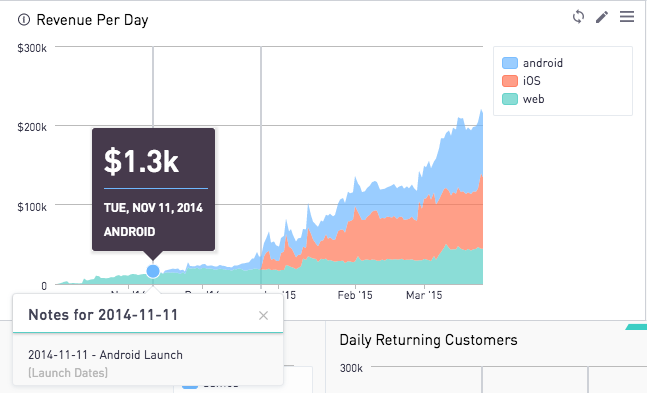Click the Feb '15 axis label

point(355,295)
